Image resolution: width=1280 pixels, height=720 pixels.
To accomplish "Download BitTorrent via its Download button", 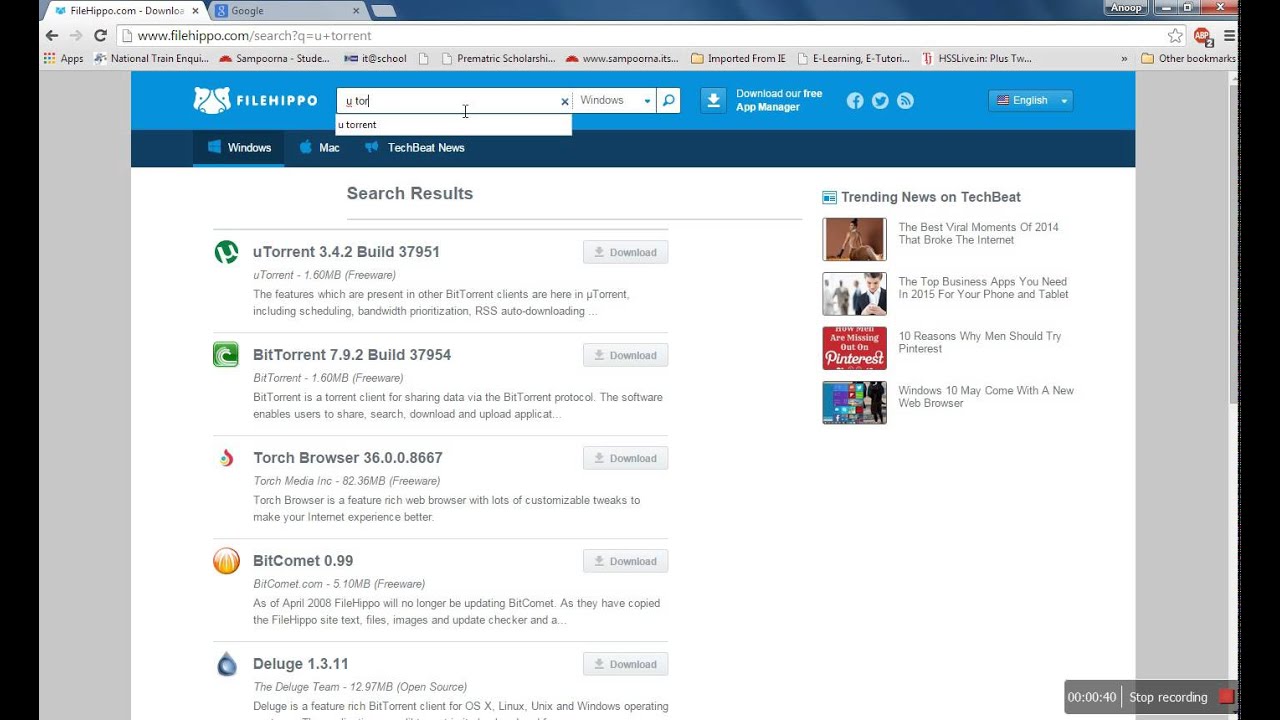I will (625, 355).
